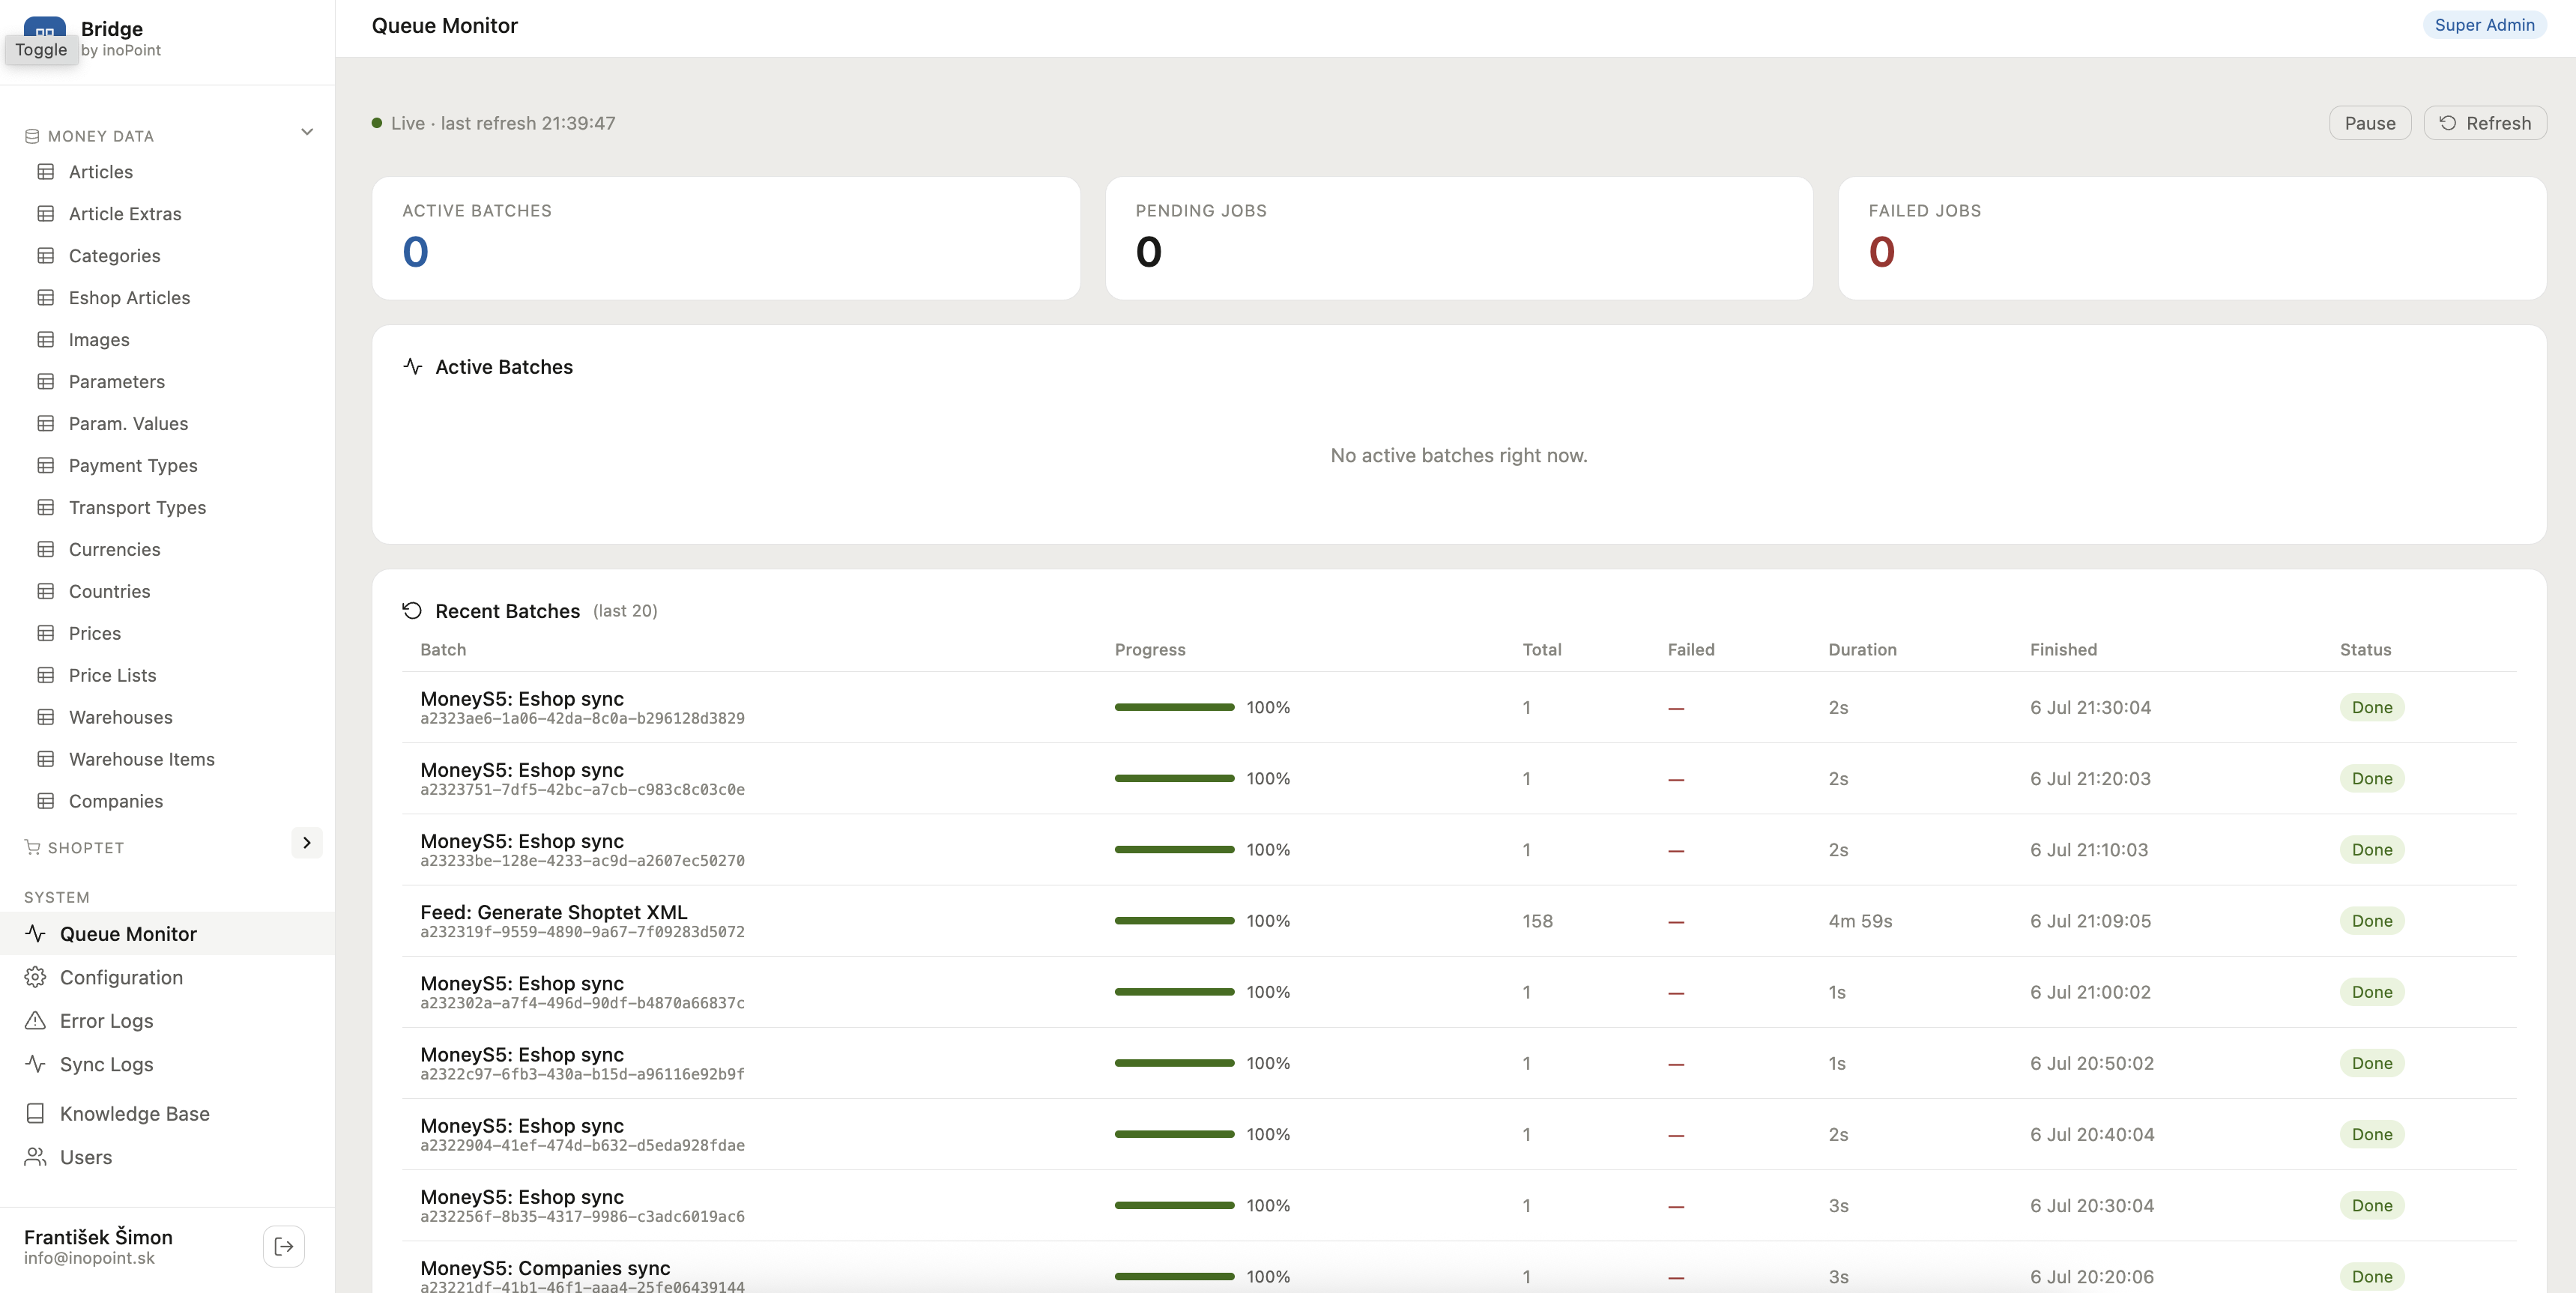Click progress bar of Feed: Generate Shoptet XML
This screenshot has width=2576, height=1293.
point(1174,921)
